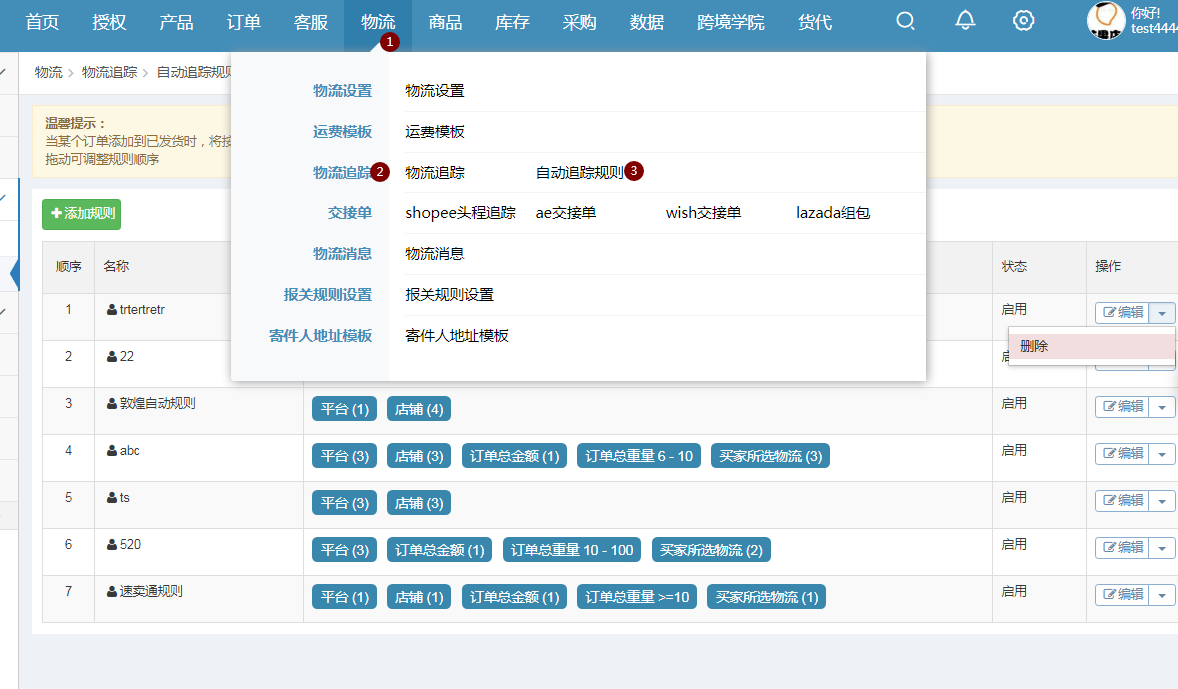
Task: Click 编辑 button for rule ts
Action: pyautogui.click(x=1122, y=501)
